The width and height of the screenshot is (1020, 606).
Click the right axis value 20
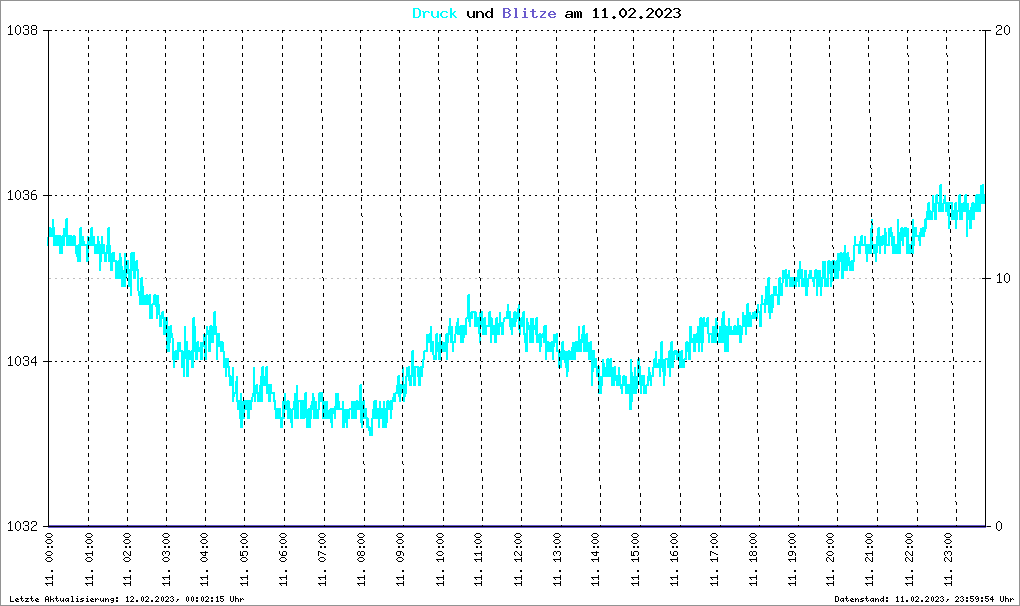pyautogui.click(x=1002, y=30)
